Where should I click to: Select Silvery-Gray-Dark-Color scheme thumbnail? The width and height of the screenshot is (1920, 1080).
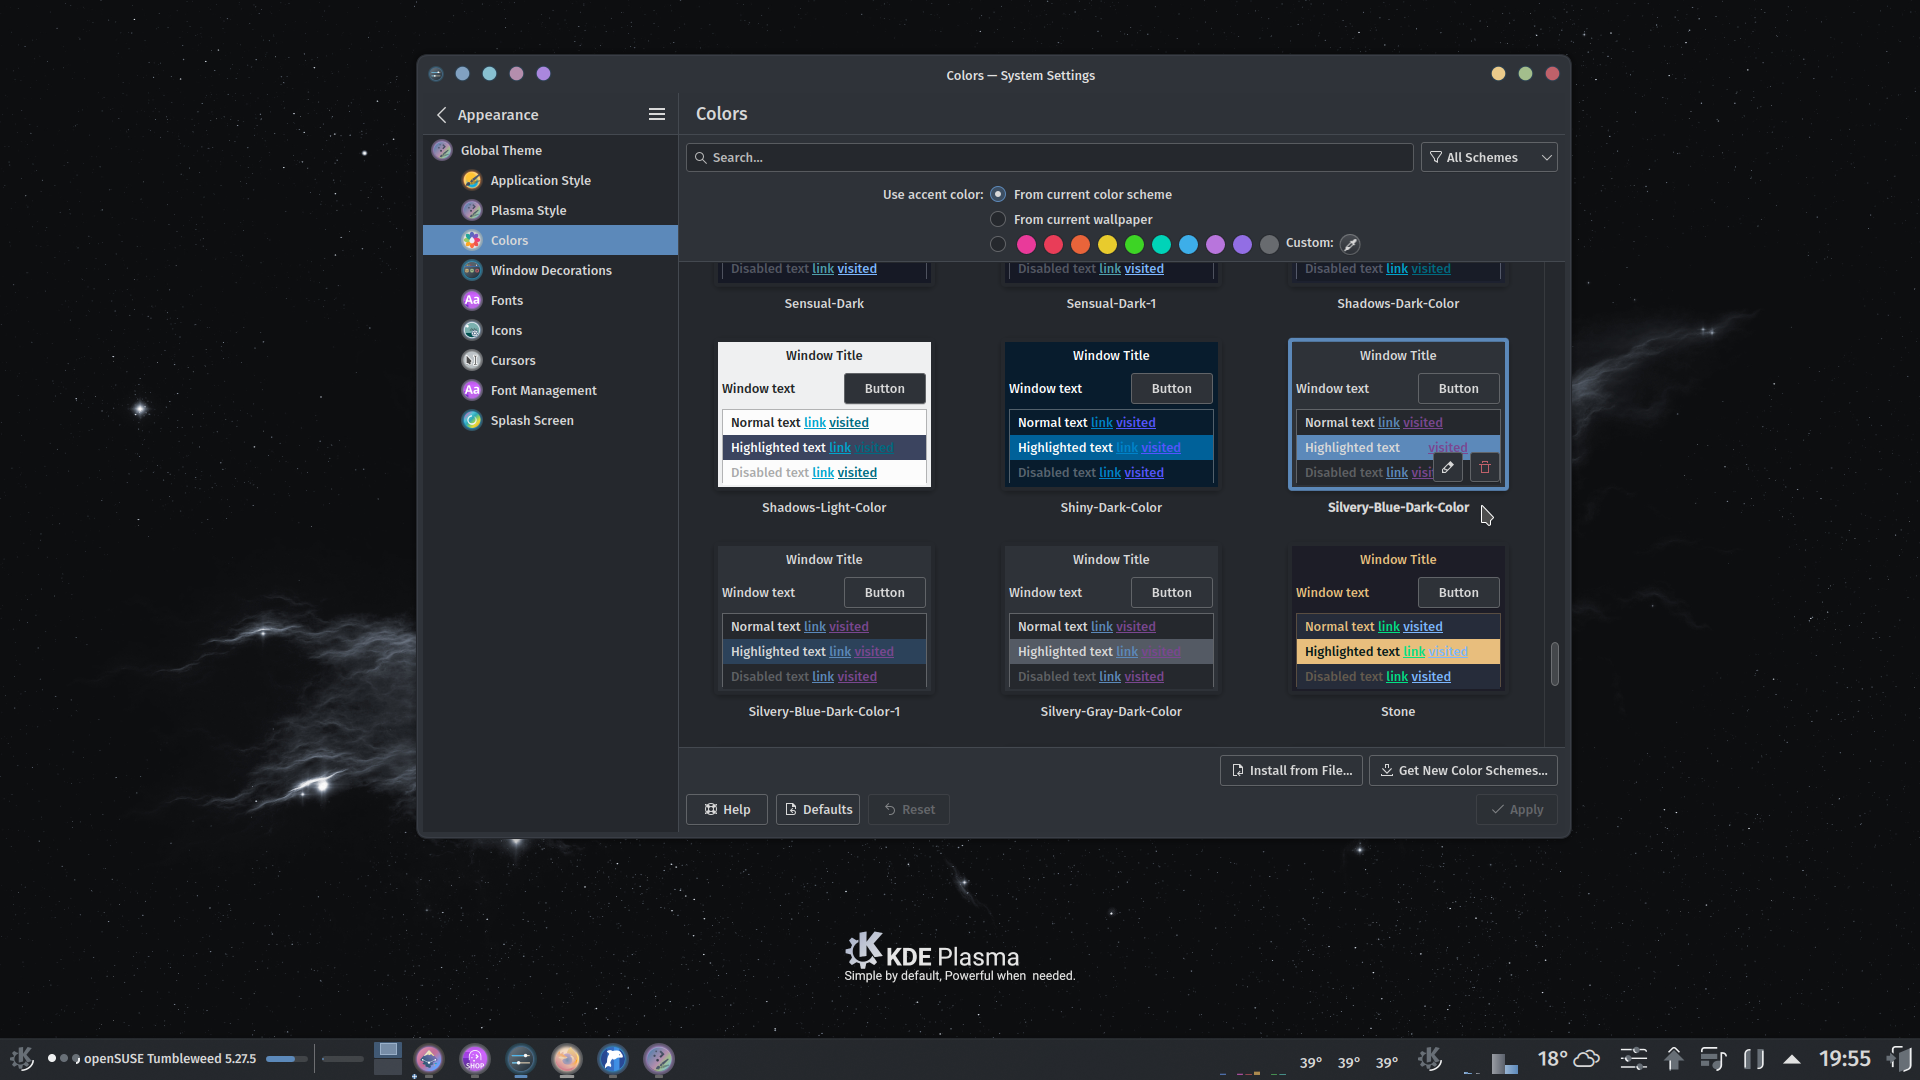tap(1111, 618)
